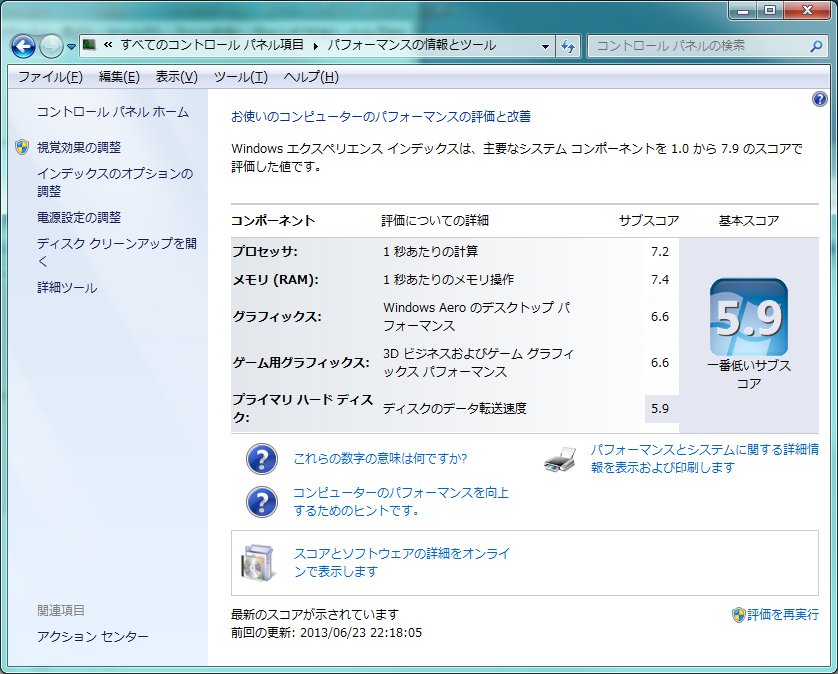This screenshot has width=838, height=674.
Task: Click the ディスクのデータ転送速度 description
Action: pos(455,409)
